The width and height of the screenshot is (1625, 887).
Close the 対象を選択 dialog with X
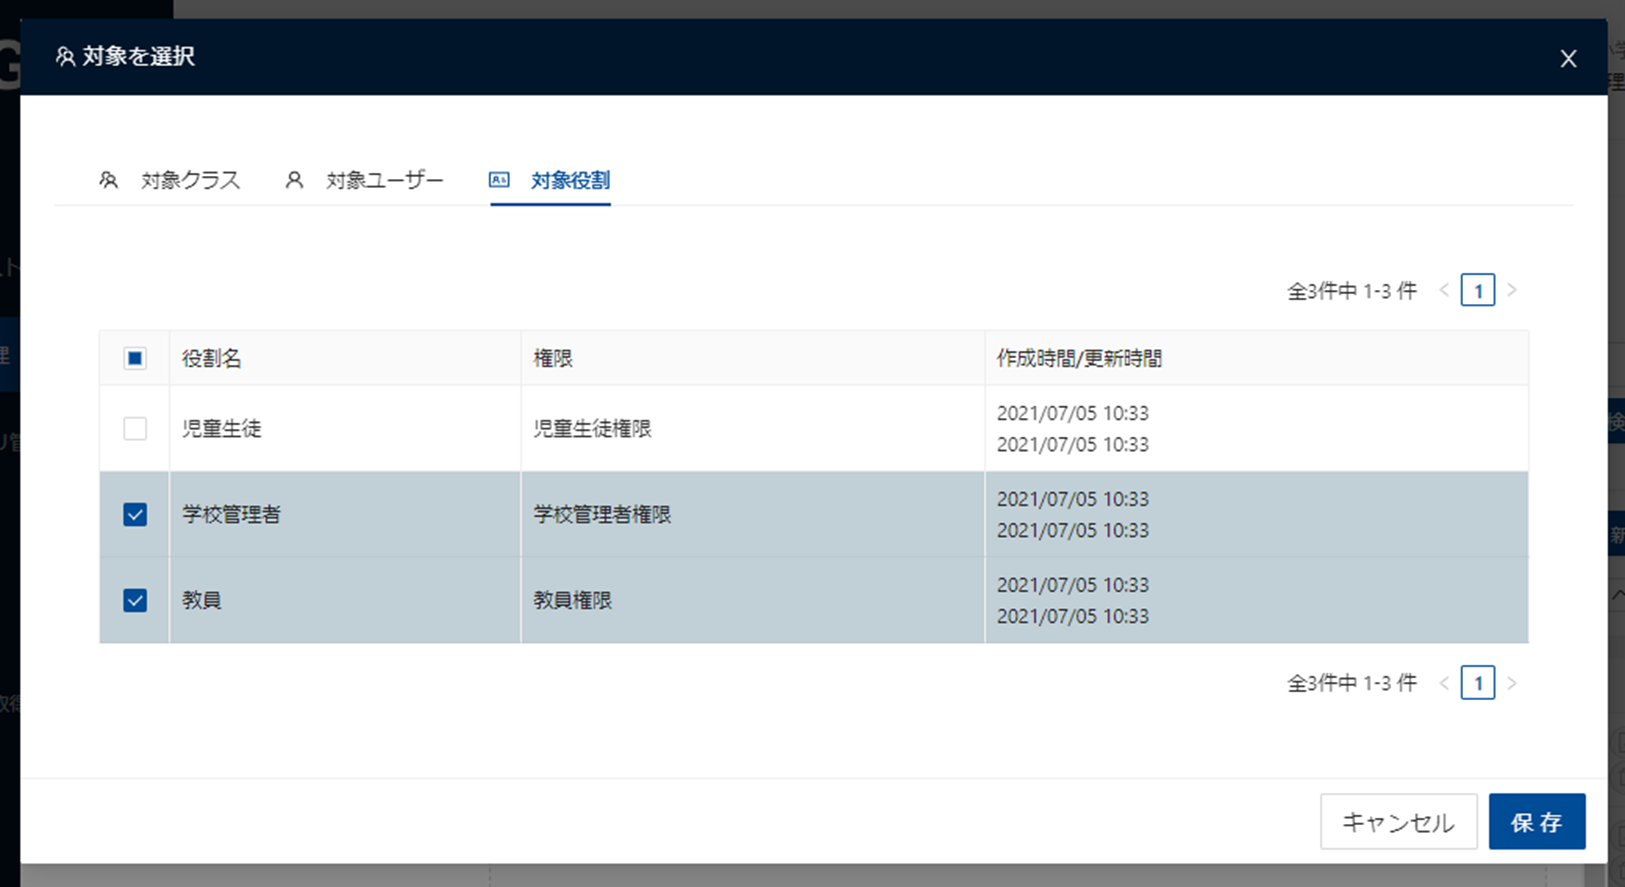click(1568, 59)
